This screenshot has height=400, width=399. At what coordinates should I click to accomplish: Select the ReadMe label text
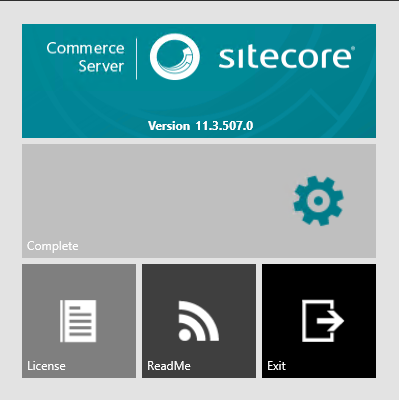click(169, 366)
